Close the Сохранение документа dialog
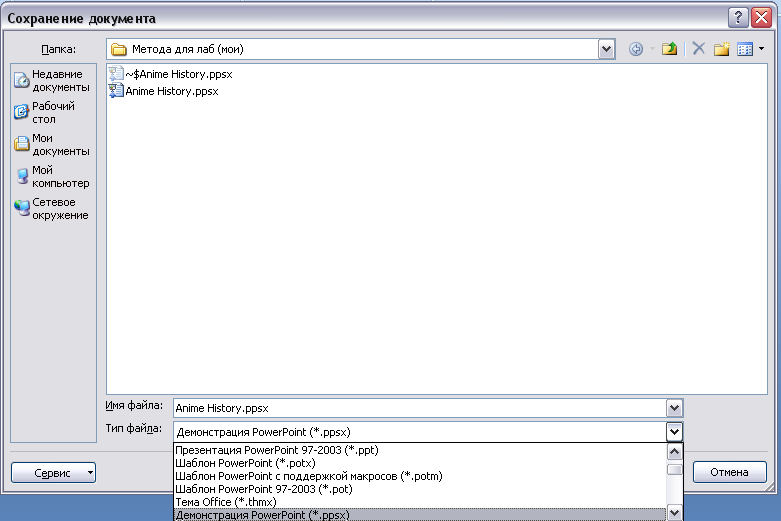The image size is (781, 521). pyautogui.click(x=762, y=18)
